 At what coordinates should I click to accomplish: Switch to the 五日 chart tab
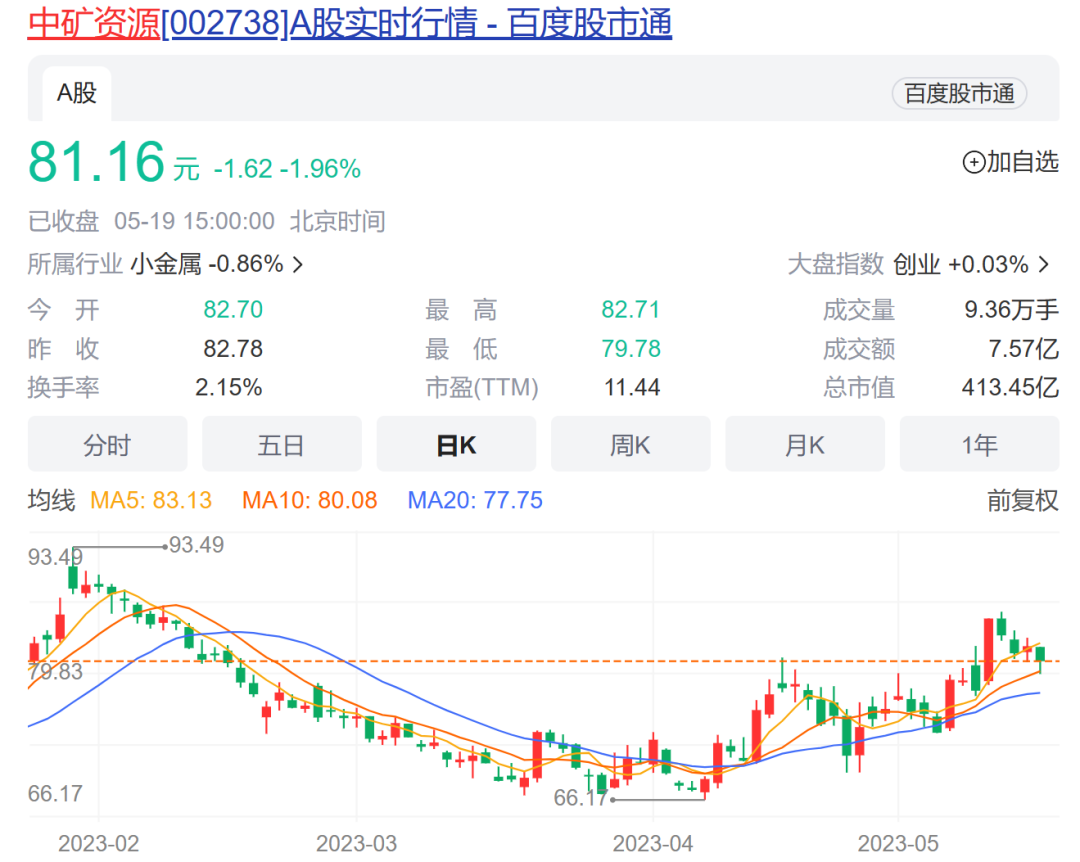point(282,444)
